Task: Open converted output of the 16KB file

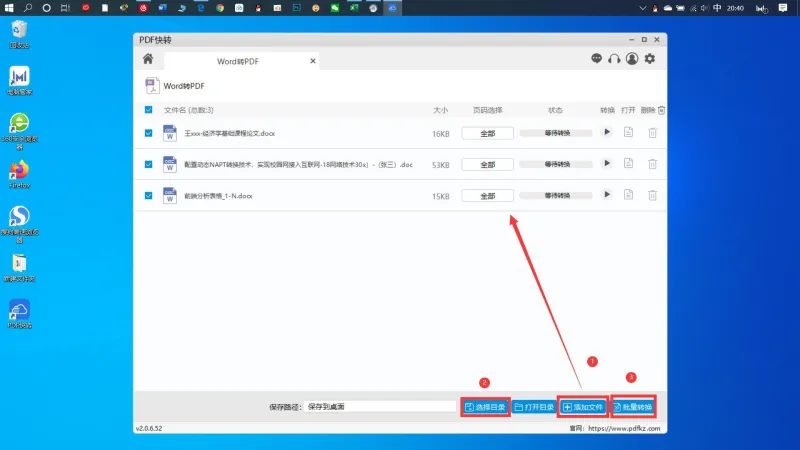Action: tap(628, 132)
